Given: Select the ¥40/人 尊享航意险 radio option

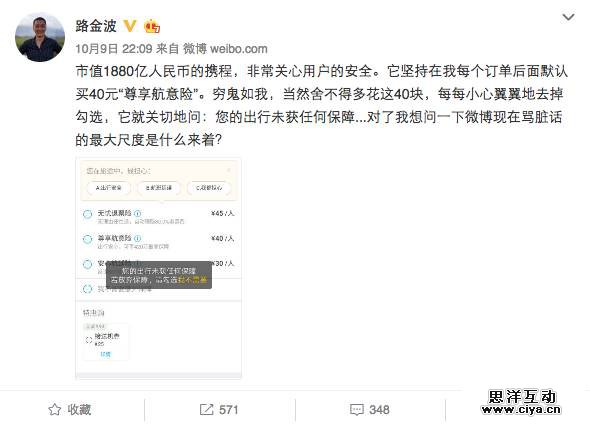Looking at the screenshot, I should pyautogui.click(x=87, y=239).
